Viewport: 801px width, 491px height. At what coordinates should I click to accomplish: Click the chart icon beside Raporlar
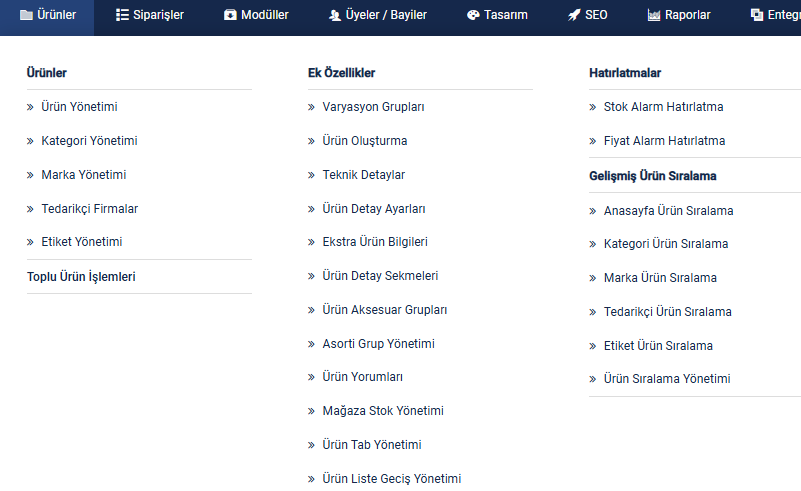[654, 15]
